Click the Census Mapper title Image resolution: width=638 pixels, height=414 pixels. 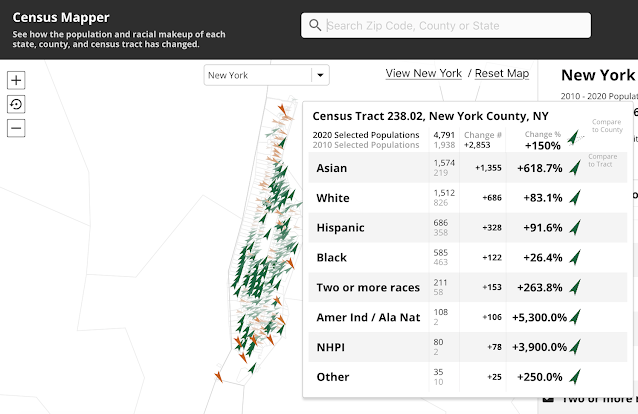[x=61, y=18]
